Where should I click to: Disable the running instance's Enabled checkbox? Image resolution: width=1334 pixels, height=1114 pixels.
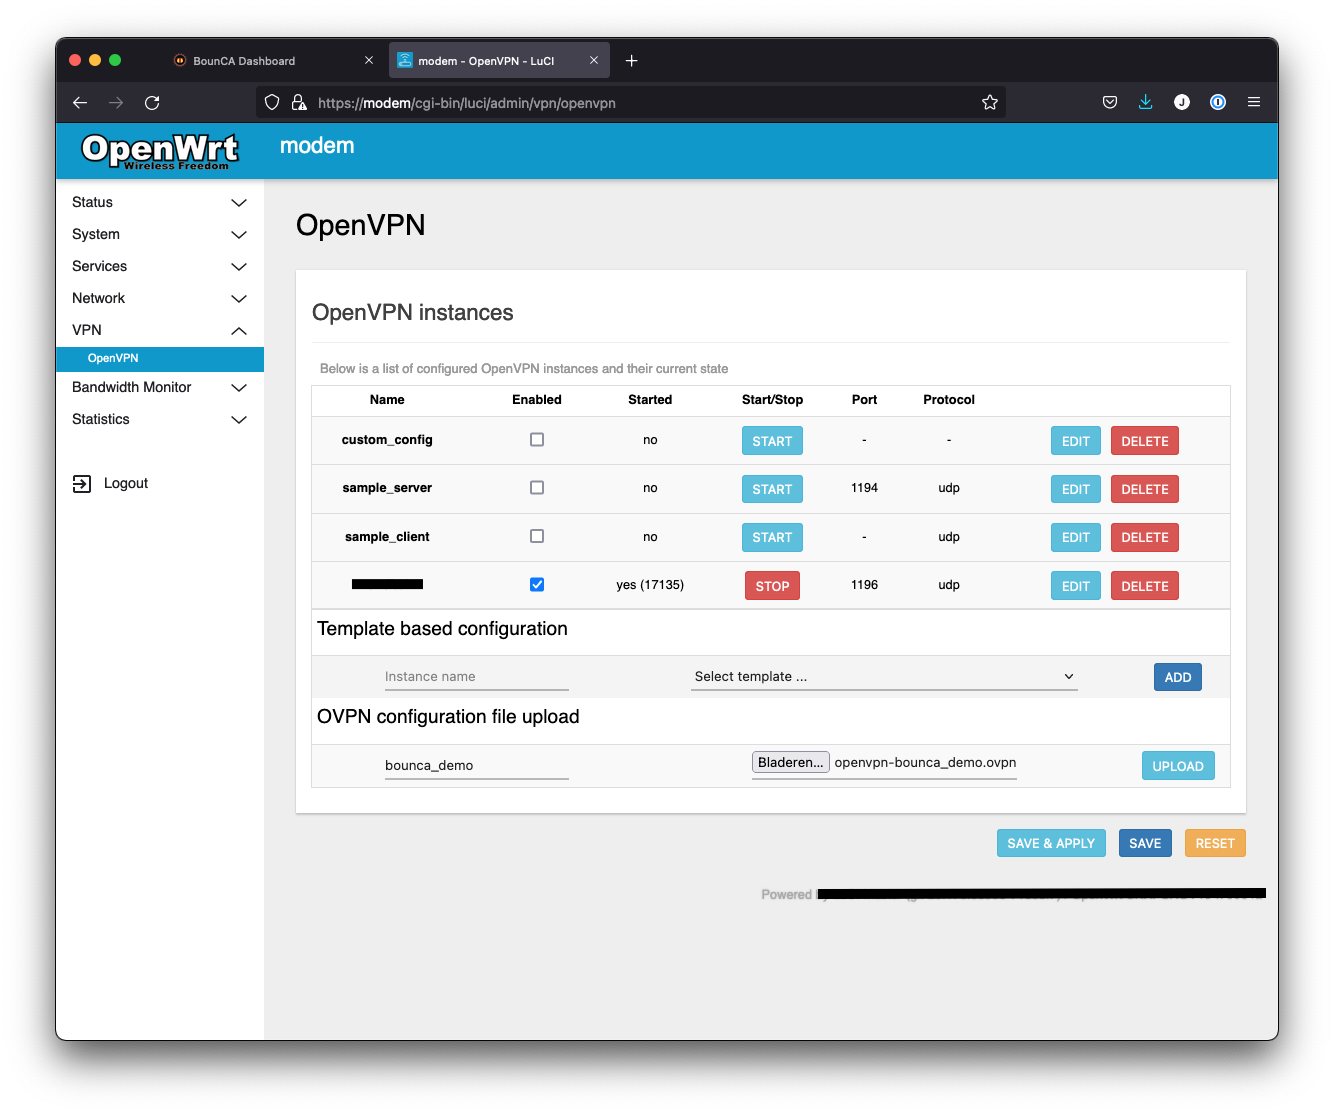click(x=537, y=584)
